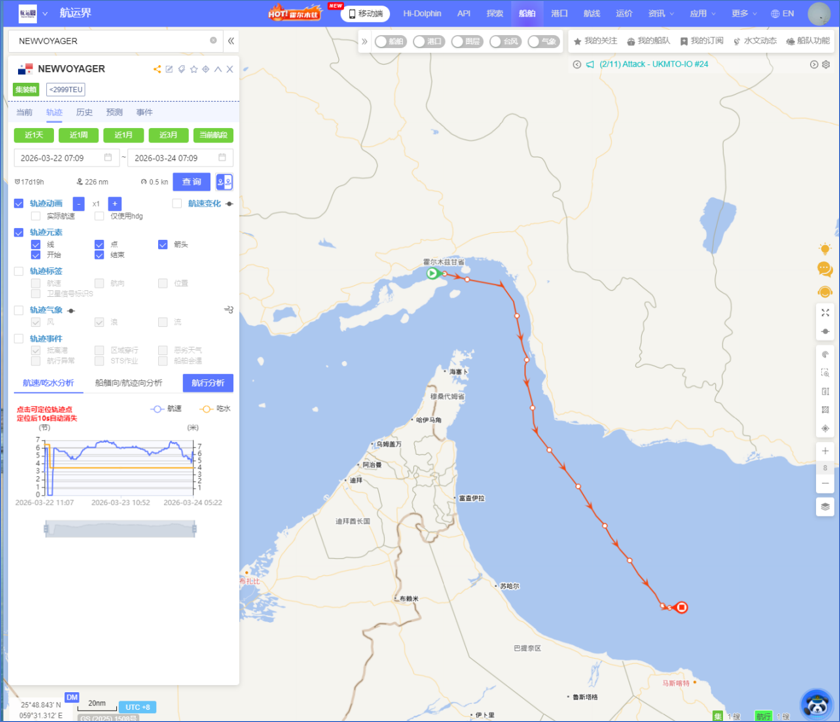Image resolution: width=840 pixels, height=722 pixels.
Task: Switch to the 历史 history tab
Action: pos(84,112)
